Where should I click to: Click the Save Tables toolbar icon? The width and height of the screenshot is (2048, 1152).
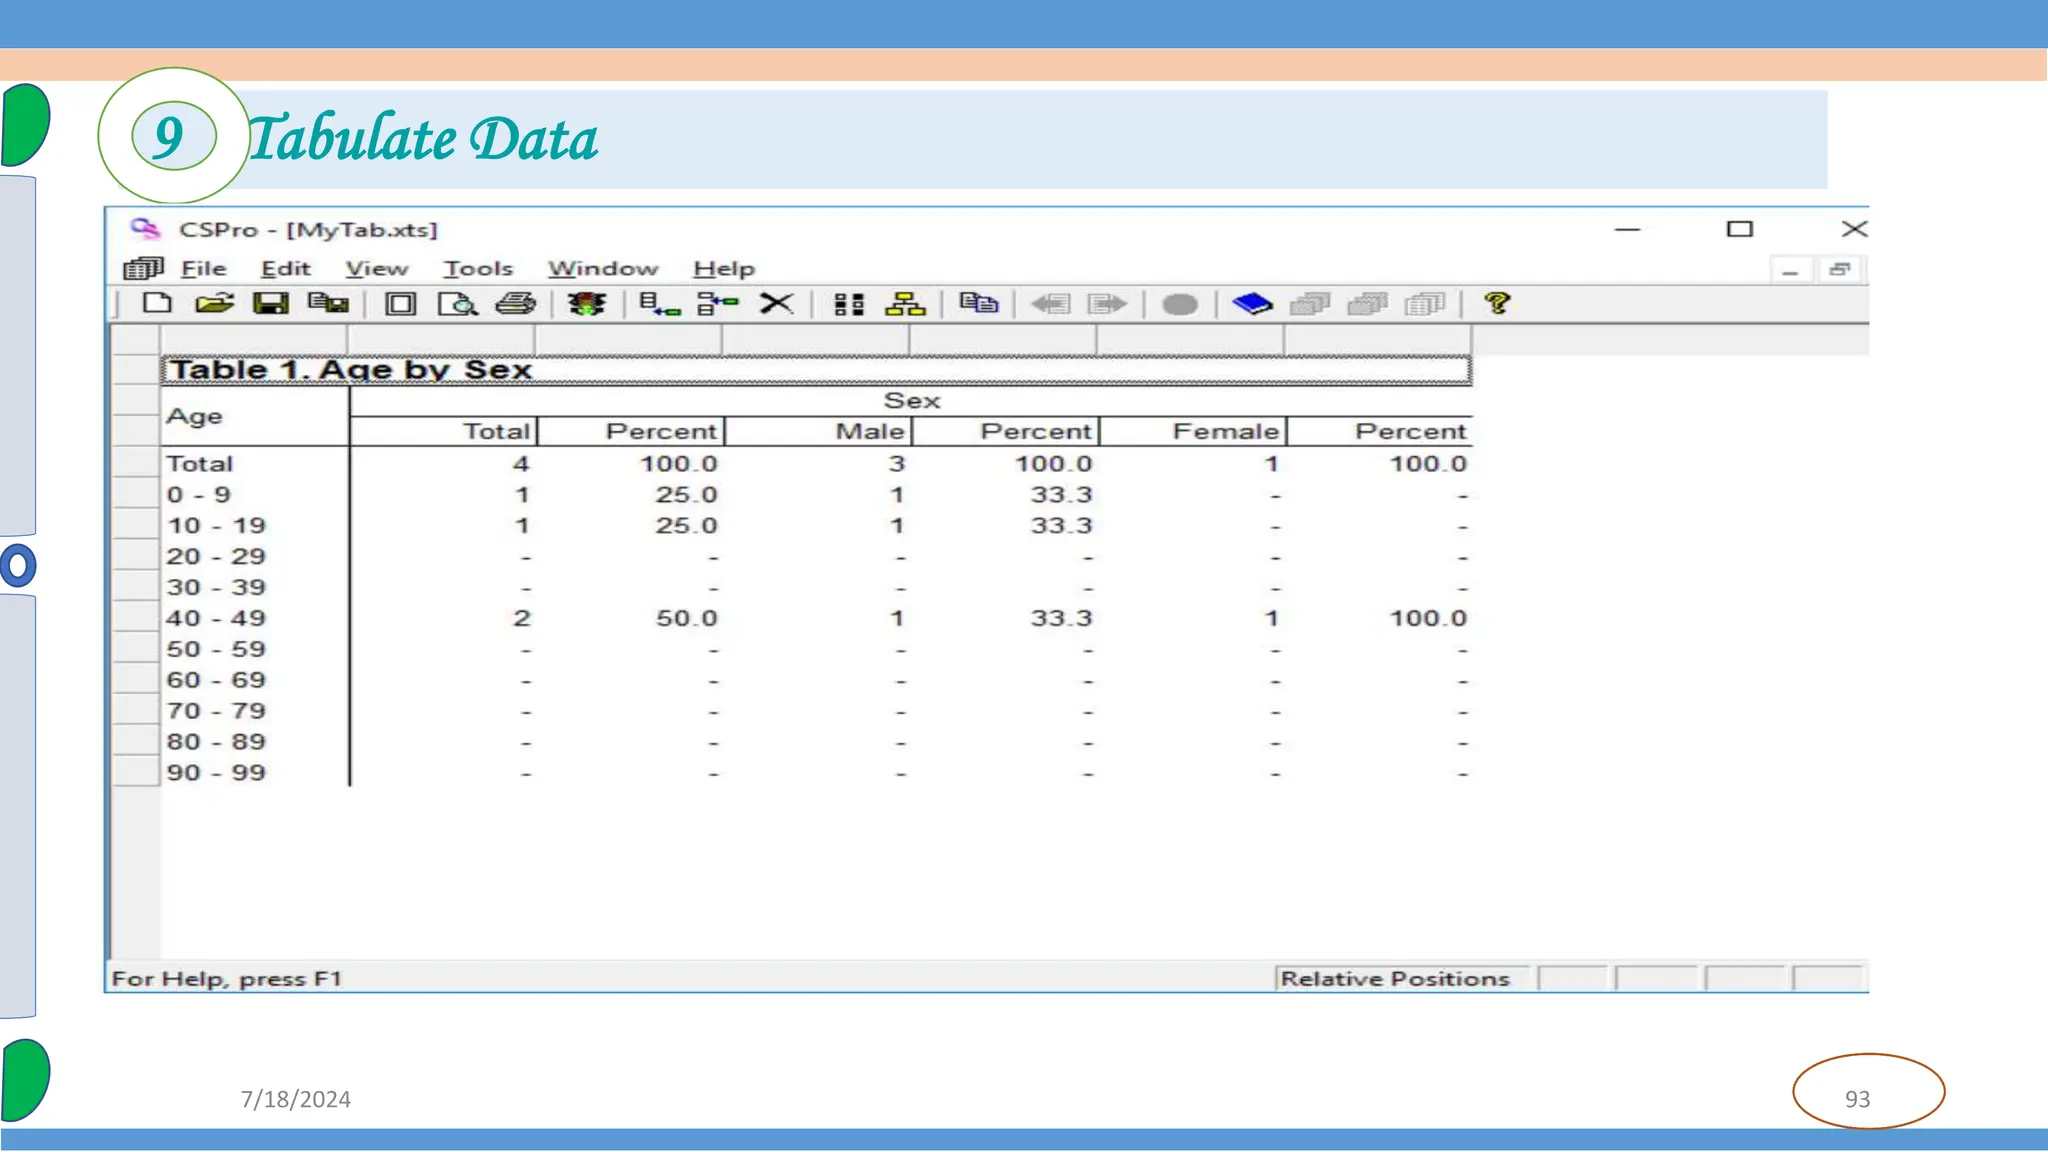pyautogui.click(x=328, y=303)
